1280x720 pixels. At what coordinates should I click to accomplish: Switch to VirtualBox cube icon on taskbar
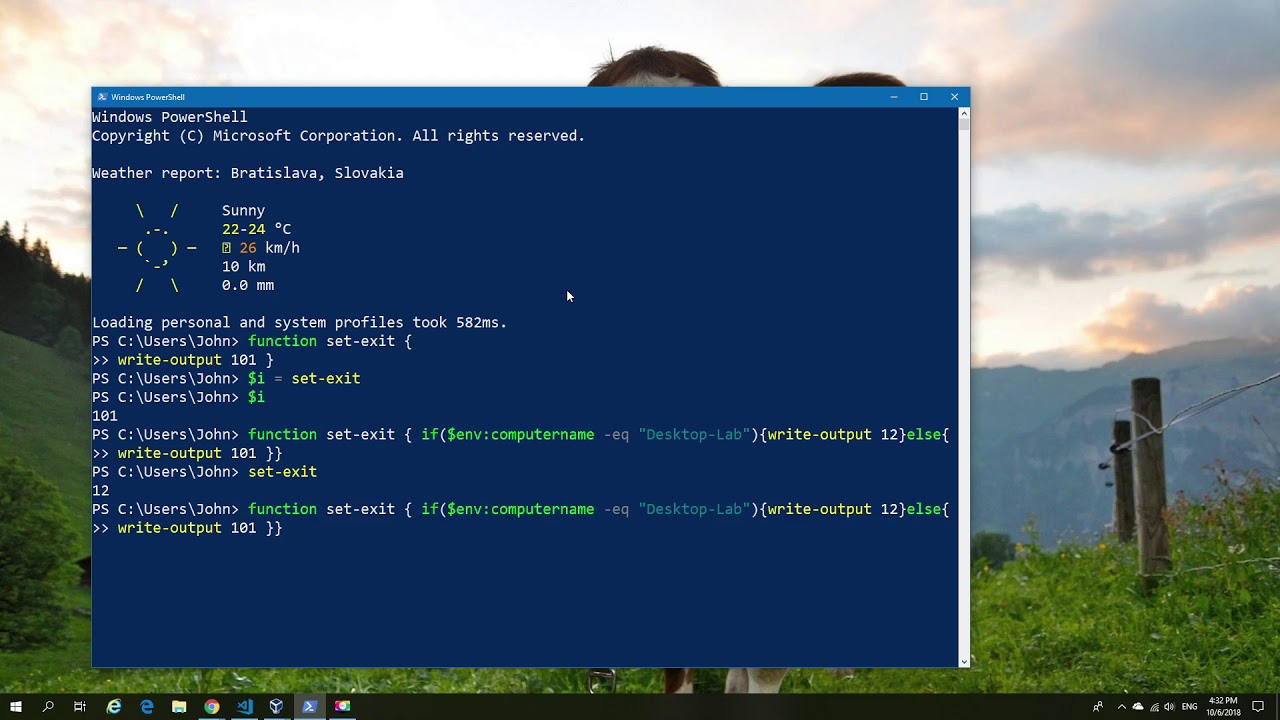pos(277,706)
